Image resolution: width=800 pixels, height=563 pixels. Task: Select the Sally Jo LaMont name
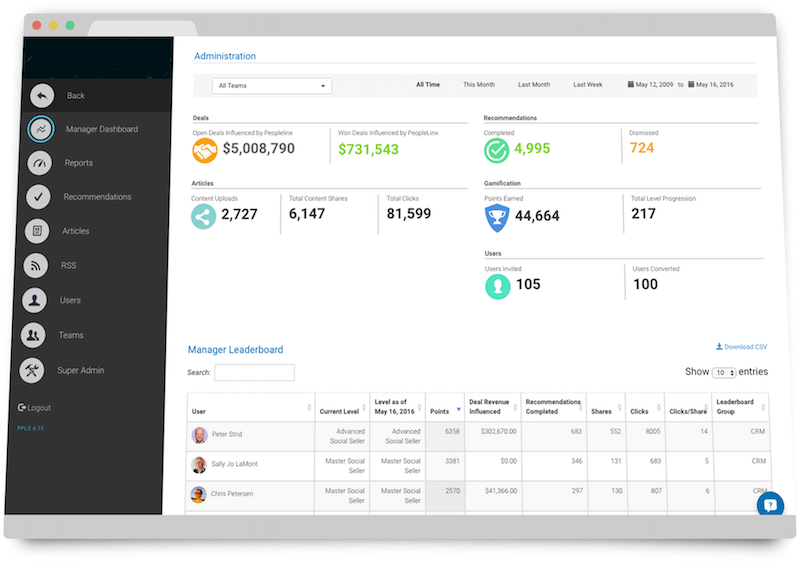pos(234,464)
